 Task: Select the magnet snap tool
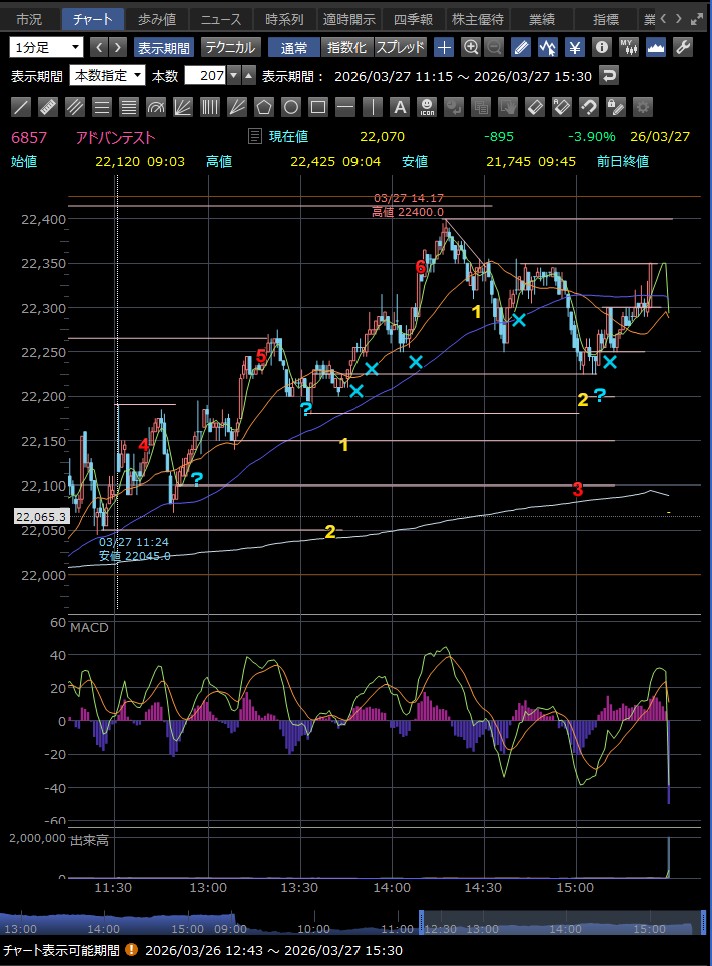589,107
